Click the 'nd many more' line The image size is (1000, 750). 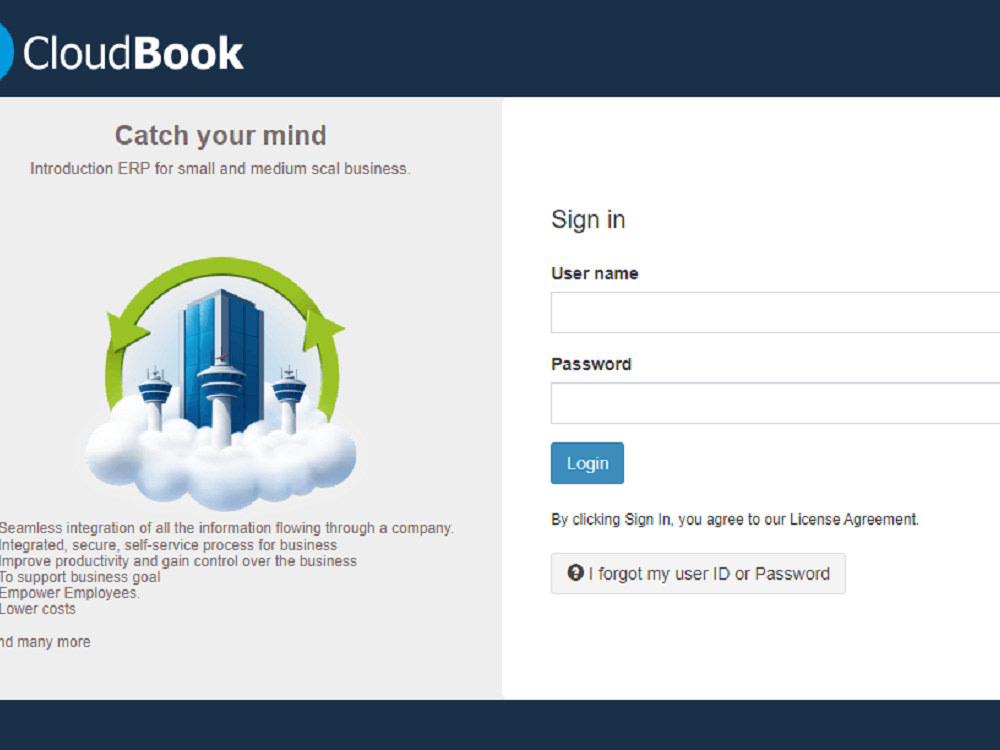(x=45, y=642)
